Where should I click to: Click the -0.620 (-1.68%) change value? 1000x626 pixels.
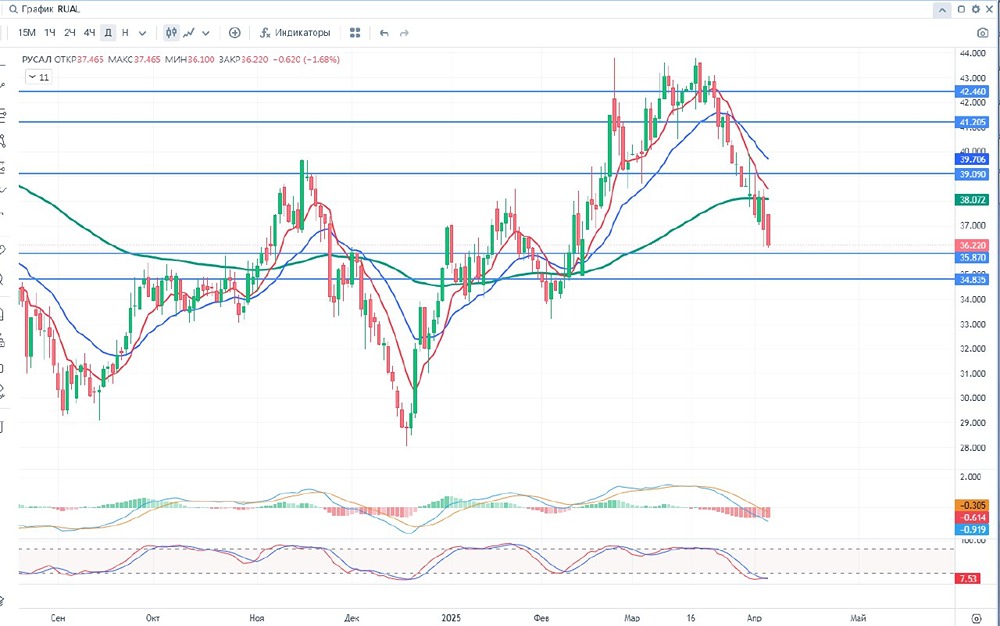(x=306, y=59)
